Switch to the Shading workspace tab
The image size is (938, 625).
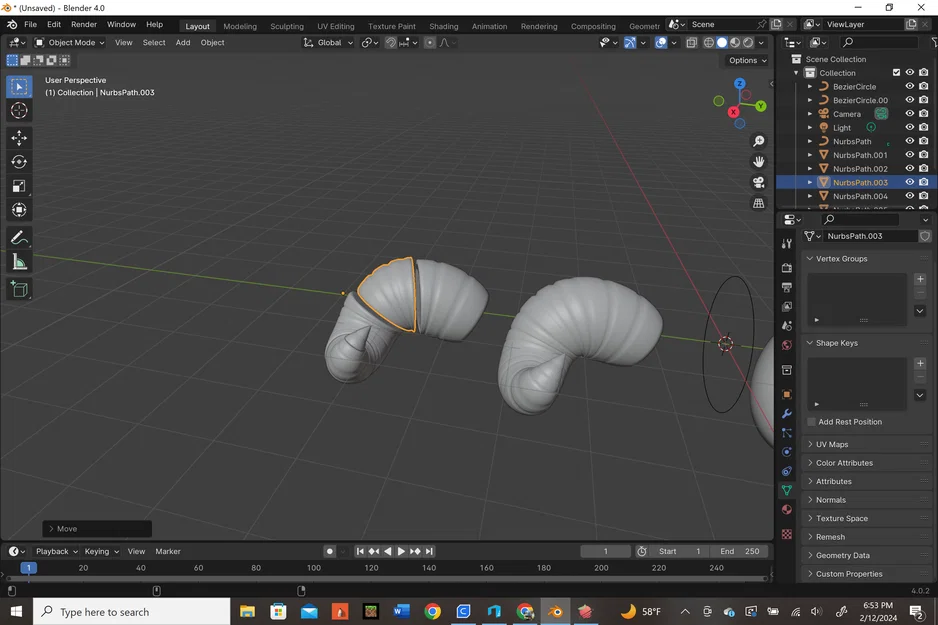(x=443, y=26)
